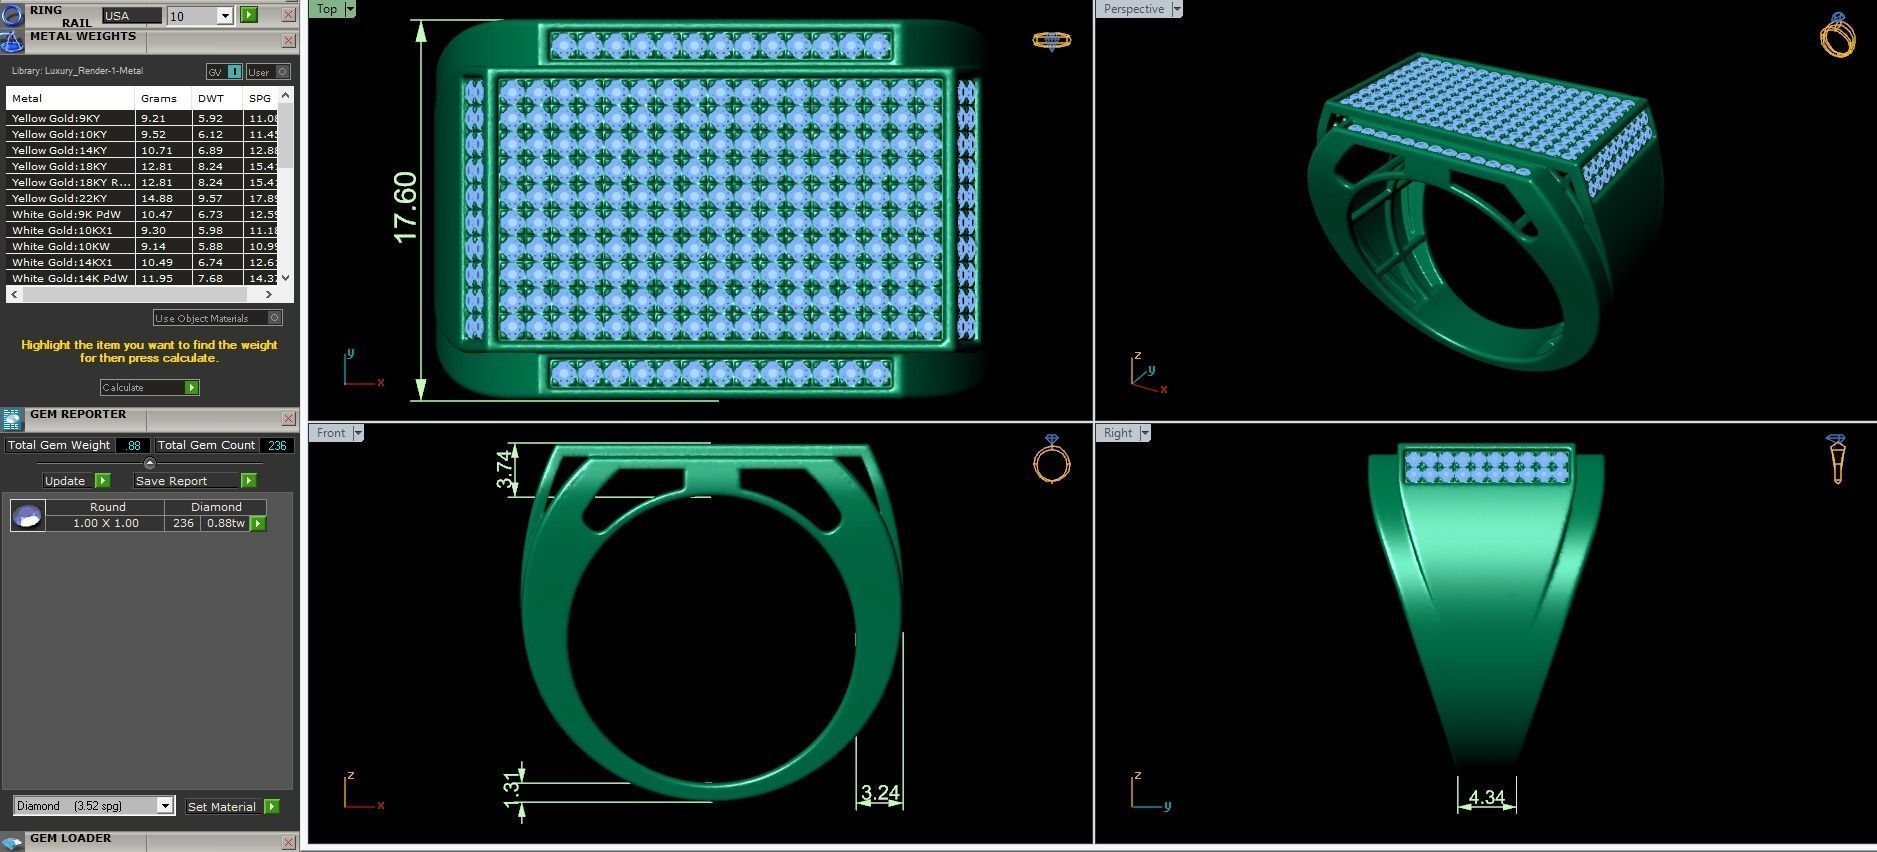Select the Top viewport title tab
1877x852 pixels.
click(x=327, y=9)
